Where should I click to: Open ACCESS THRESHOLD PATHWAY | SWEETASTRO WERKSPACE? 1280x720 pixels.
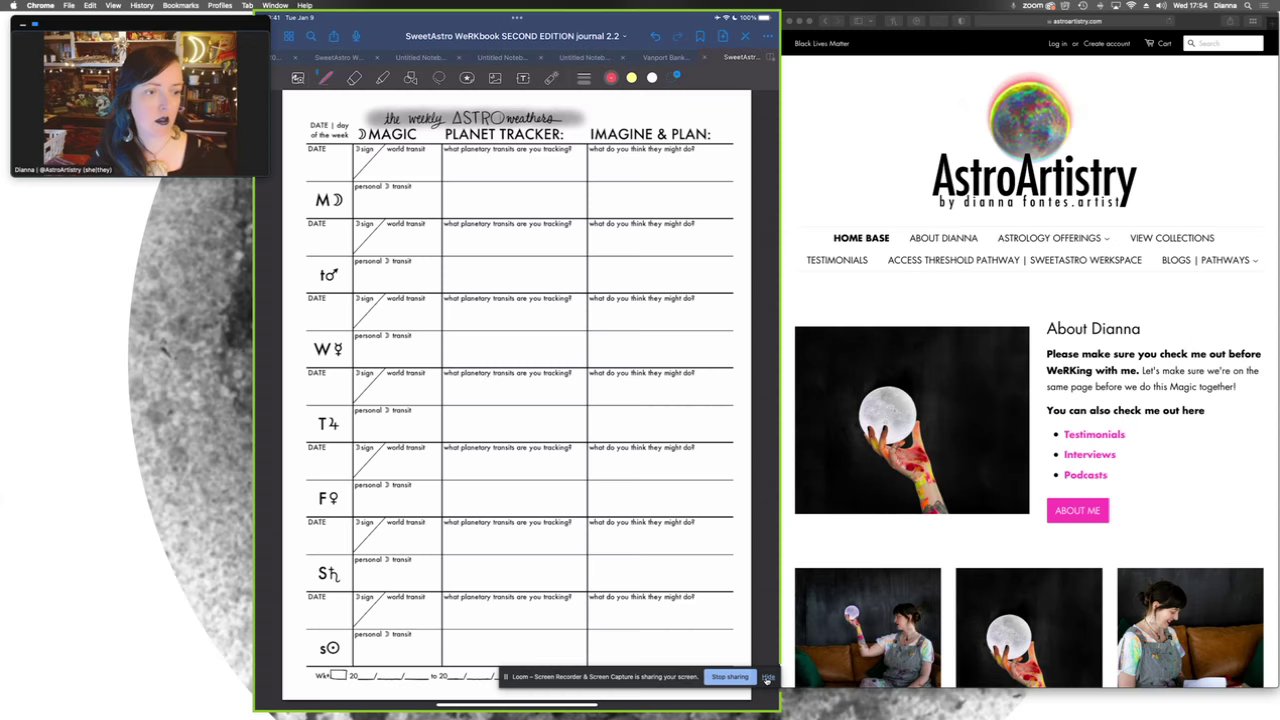pyautogui.click(x=1014, y=260)
